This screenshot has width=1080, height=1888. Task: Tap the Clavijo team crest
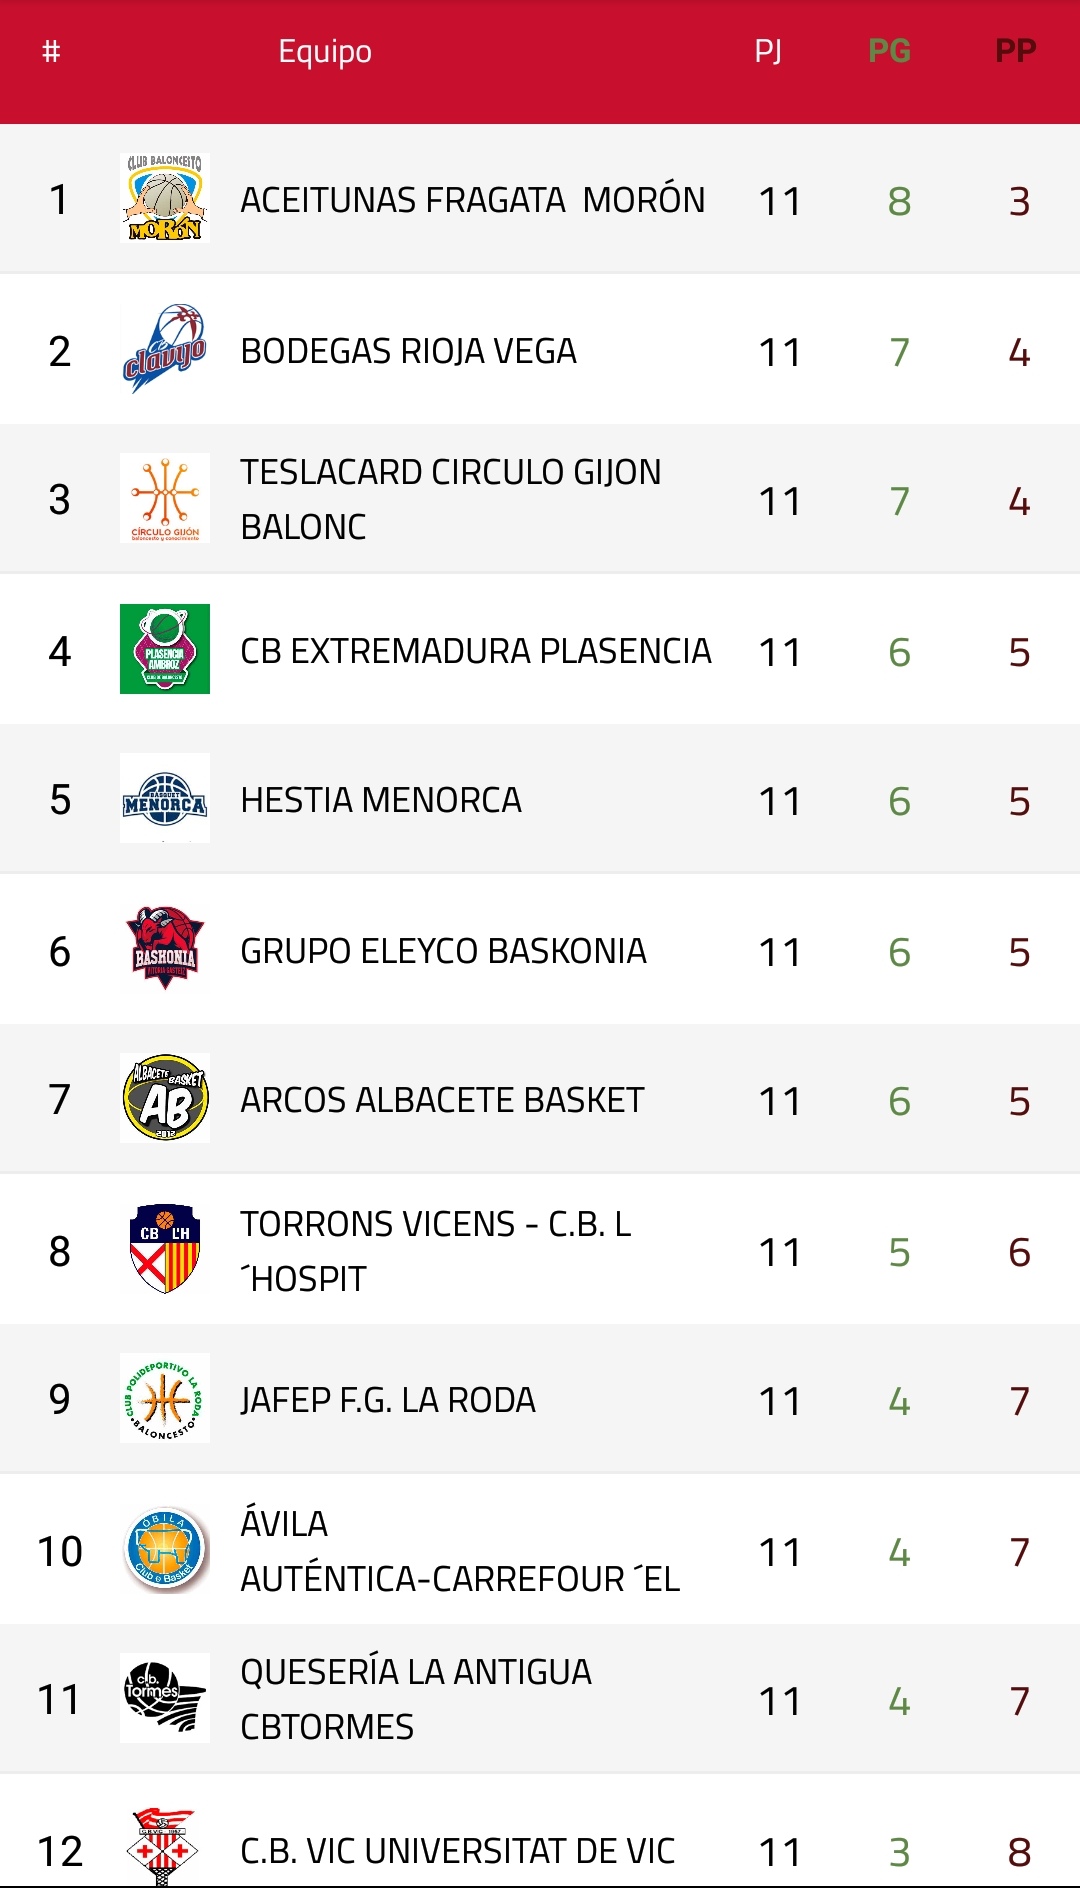[x=165, y=349]
